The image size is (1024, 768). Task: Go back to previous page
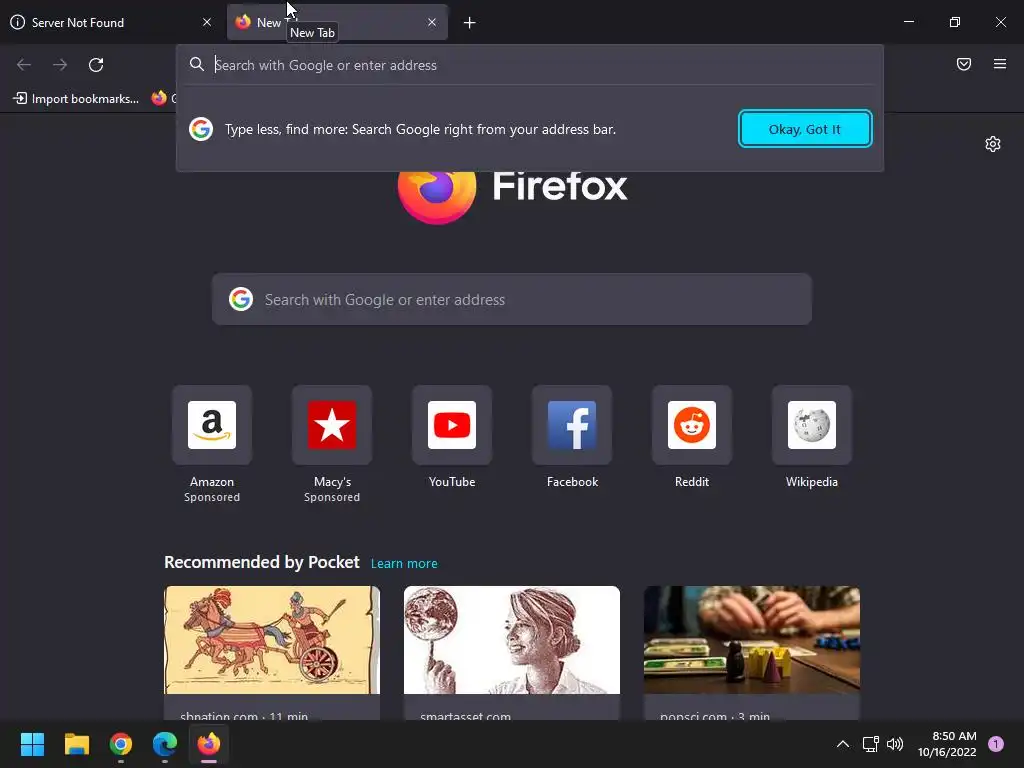24,65
